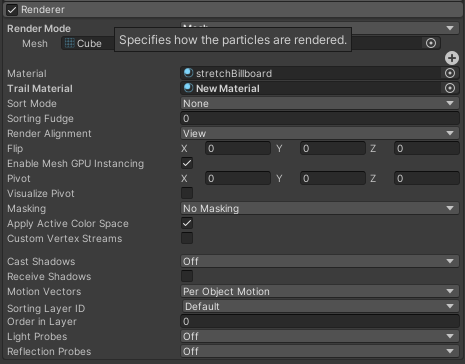Click the Masking label
The width and height of the screenshot is (465, 364).
click(x=26, y=208)
